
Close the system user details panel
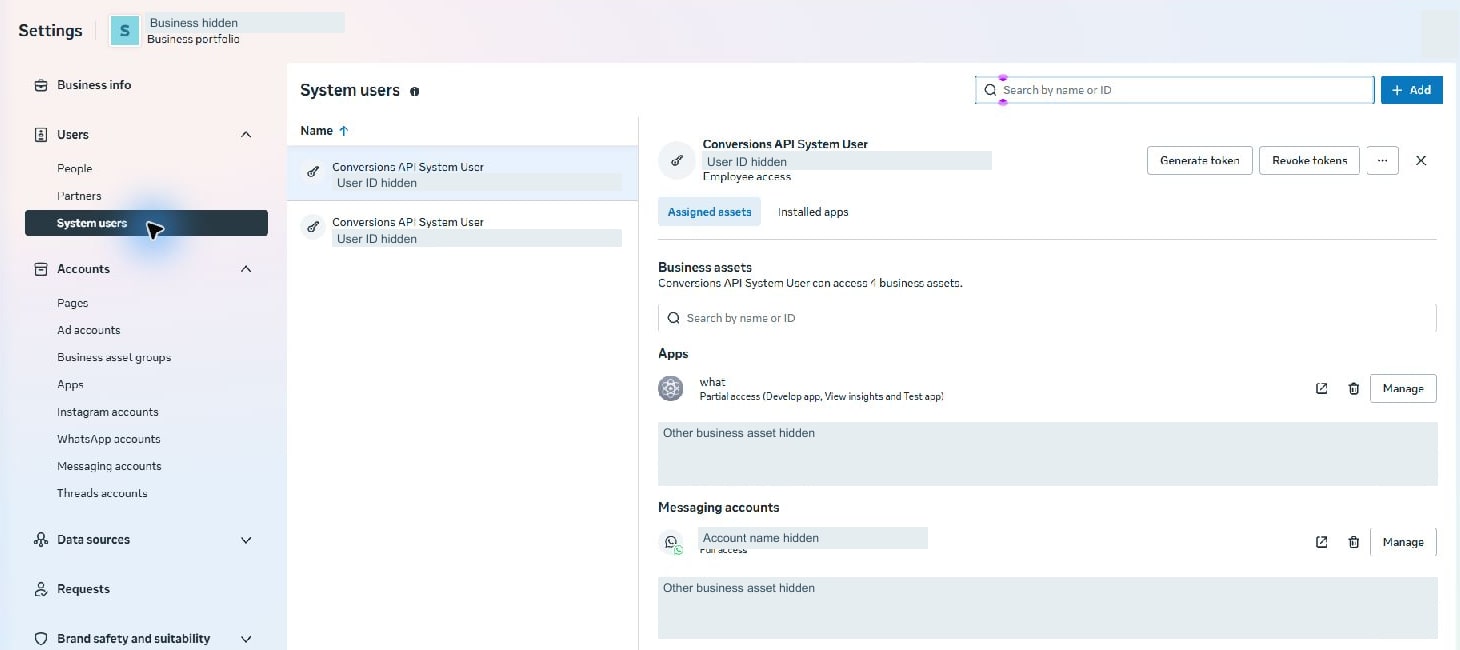click(x=1421, y=160)
